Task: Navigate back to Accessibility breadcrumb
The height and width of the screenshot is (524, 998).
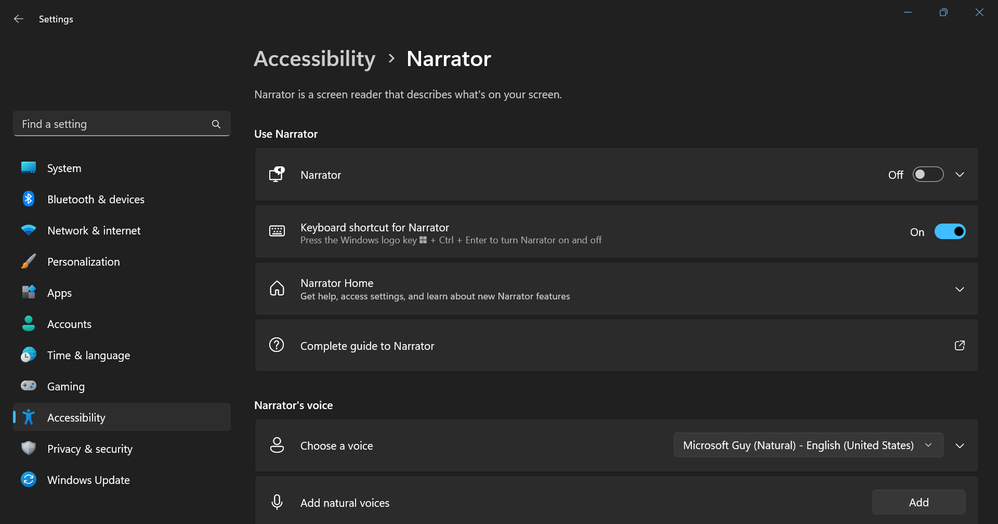Action: (x=314, y=59)
